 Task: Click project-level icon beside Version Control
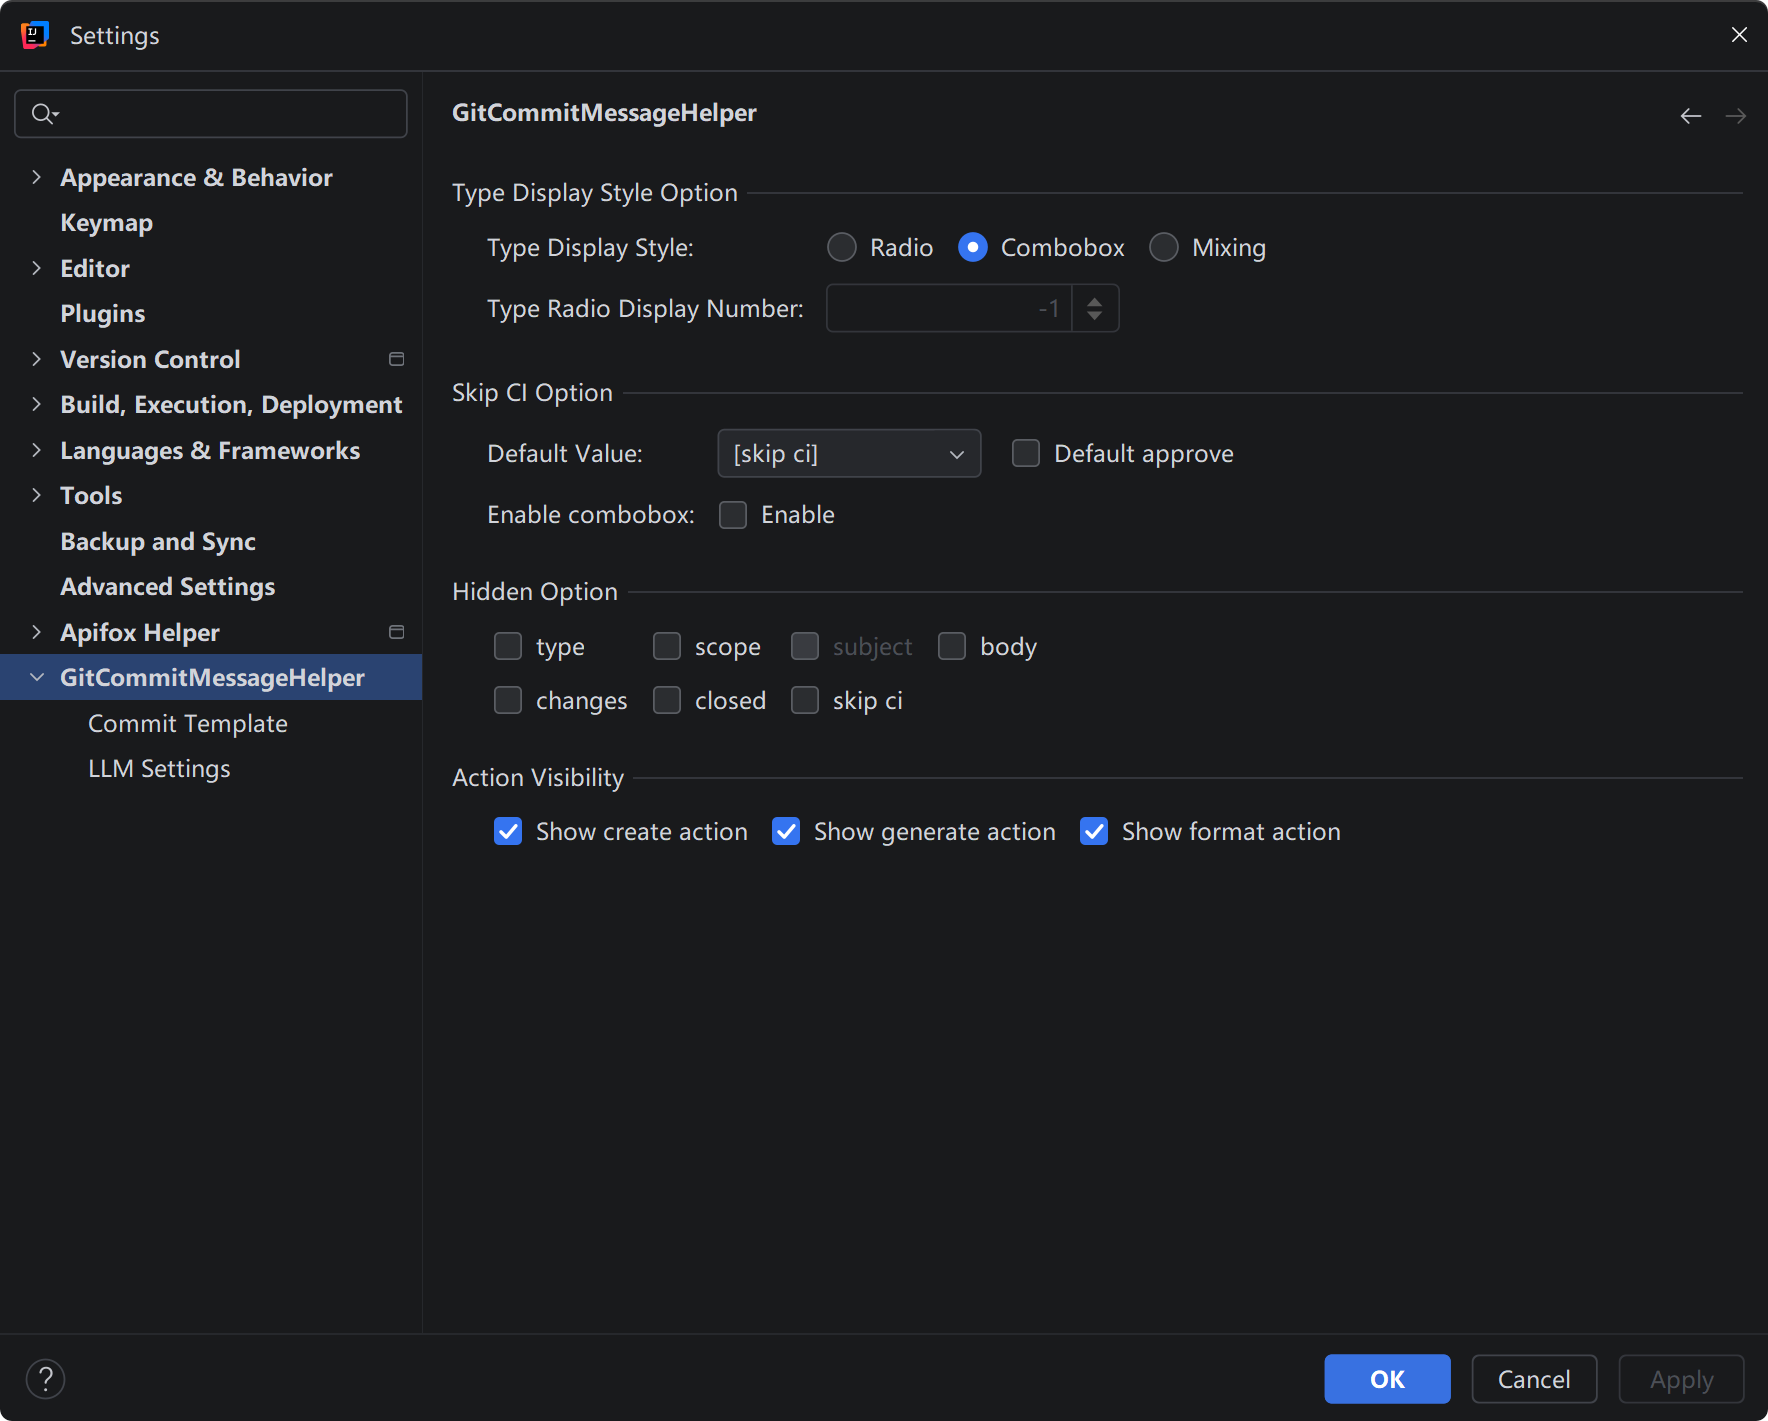(x=396, y=359)
